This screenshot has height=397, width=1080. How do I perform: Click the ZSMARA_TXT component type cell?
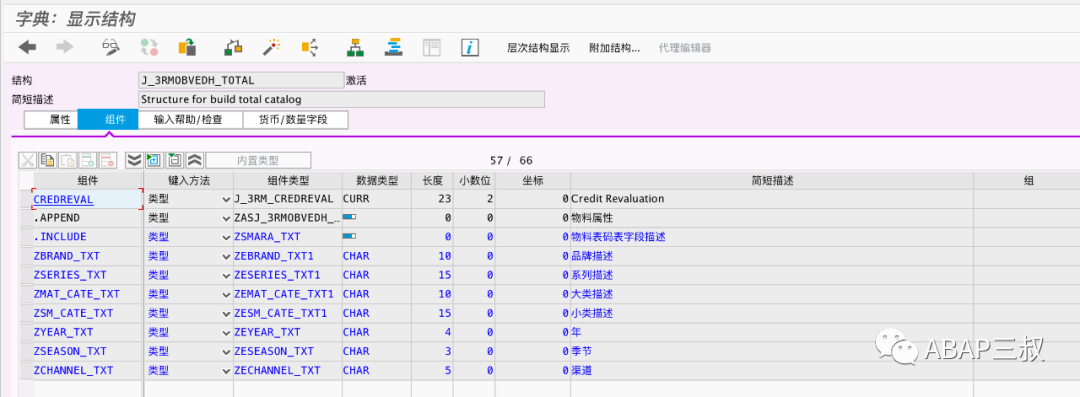click(x=287, y=237)
